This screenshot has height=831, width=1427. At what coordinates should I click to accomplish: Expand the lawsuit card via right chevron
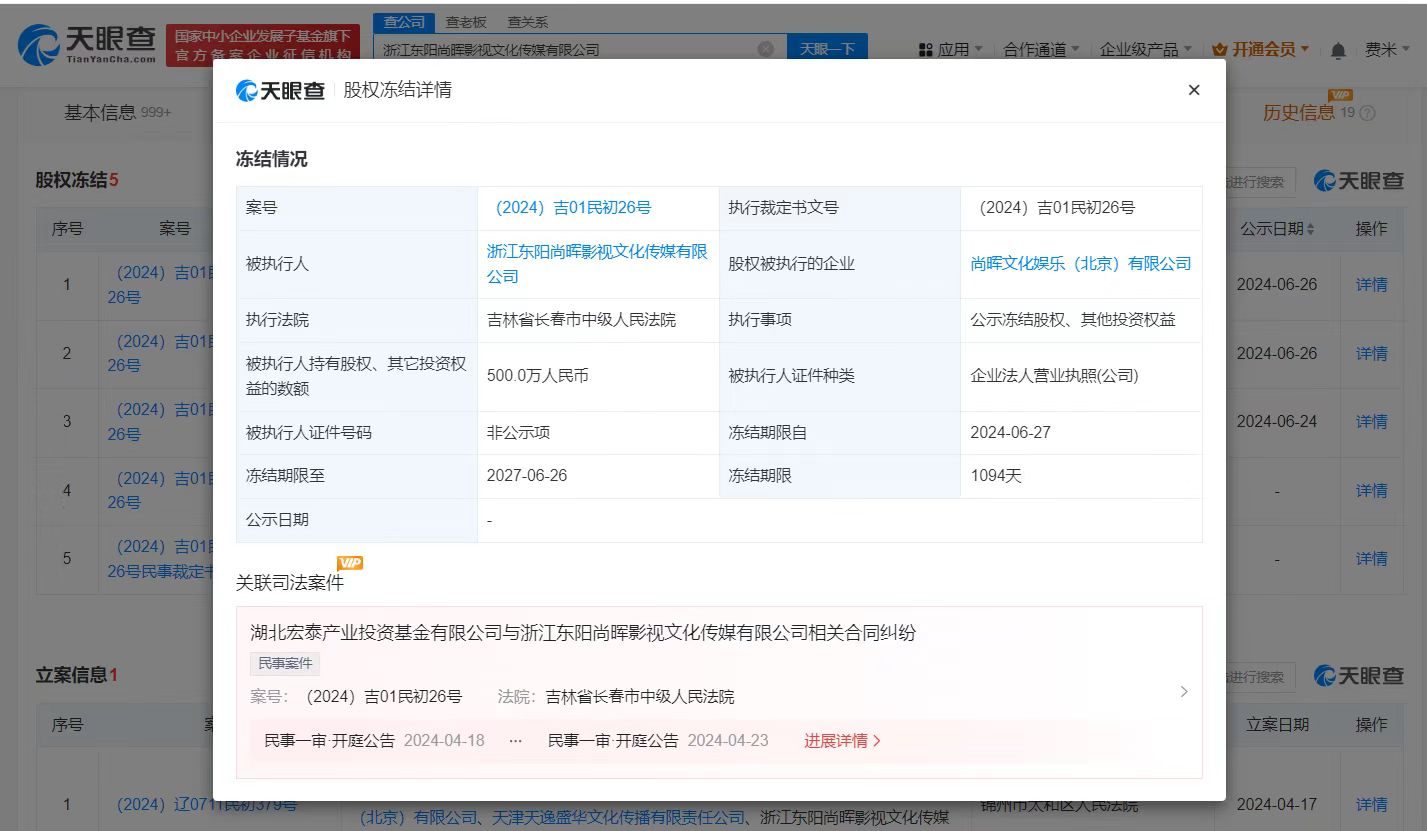[x=1184, y=691]
